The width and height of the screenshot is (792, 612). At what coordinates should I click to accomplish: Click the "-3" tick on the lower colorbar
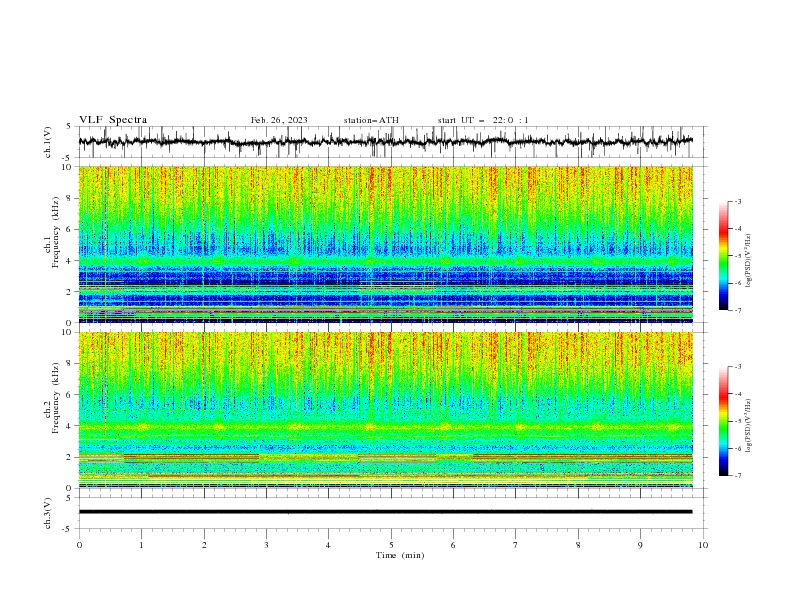tap(737, 367)
